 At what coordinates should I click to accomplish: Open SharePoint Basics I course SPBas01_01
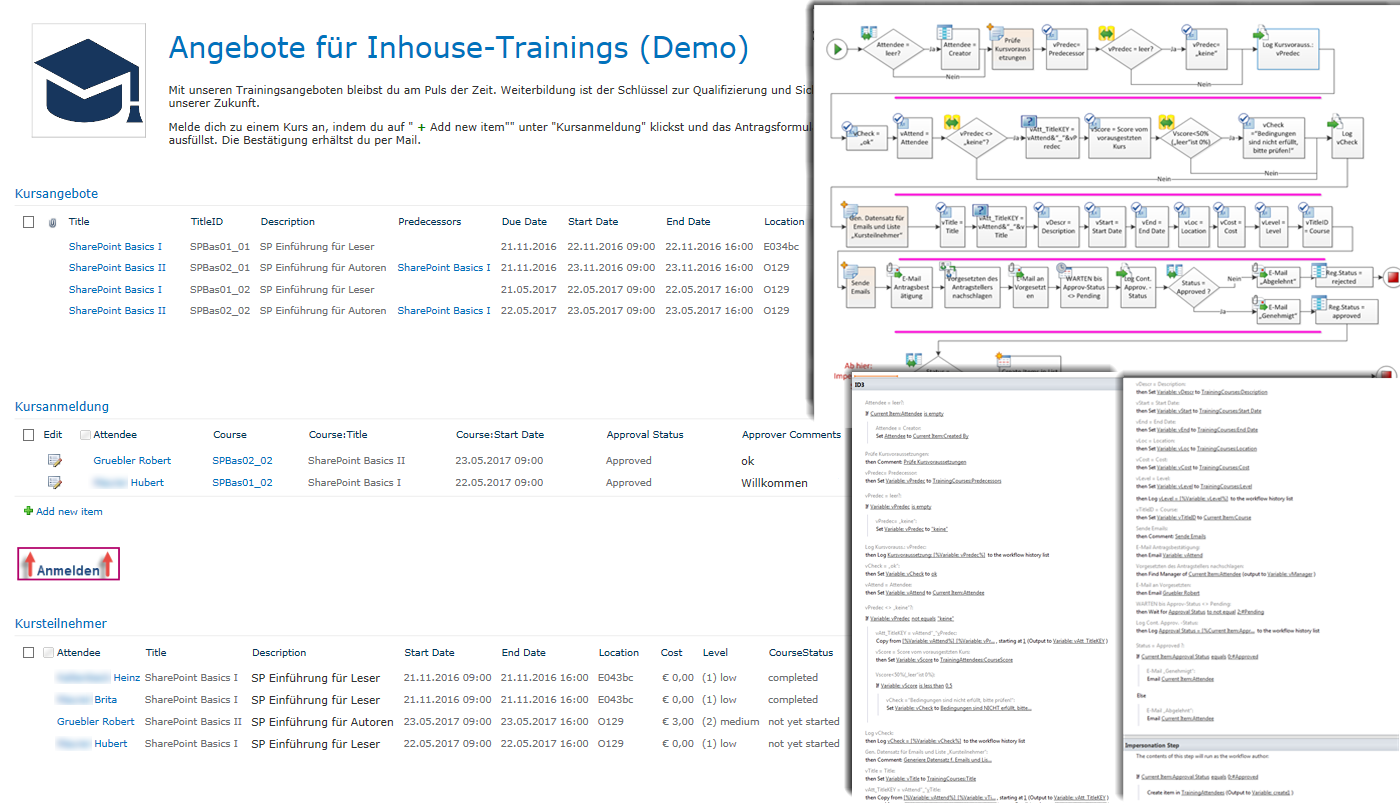[x=115, y=246]
